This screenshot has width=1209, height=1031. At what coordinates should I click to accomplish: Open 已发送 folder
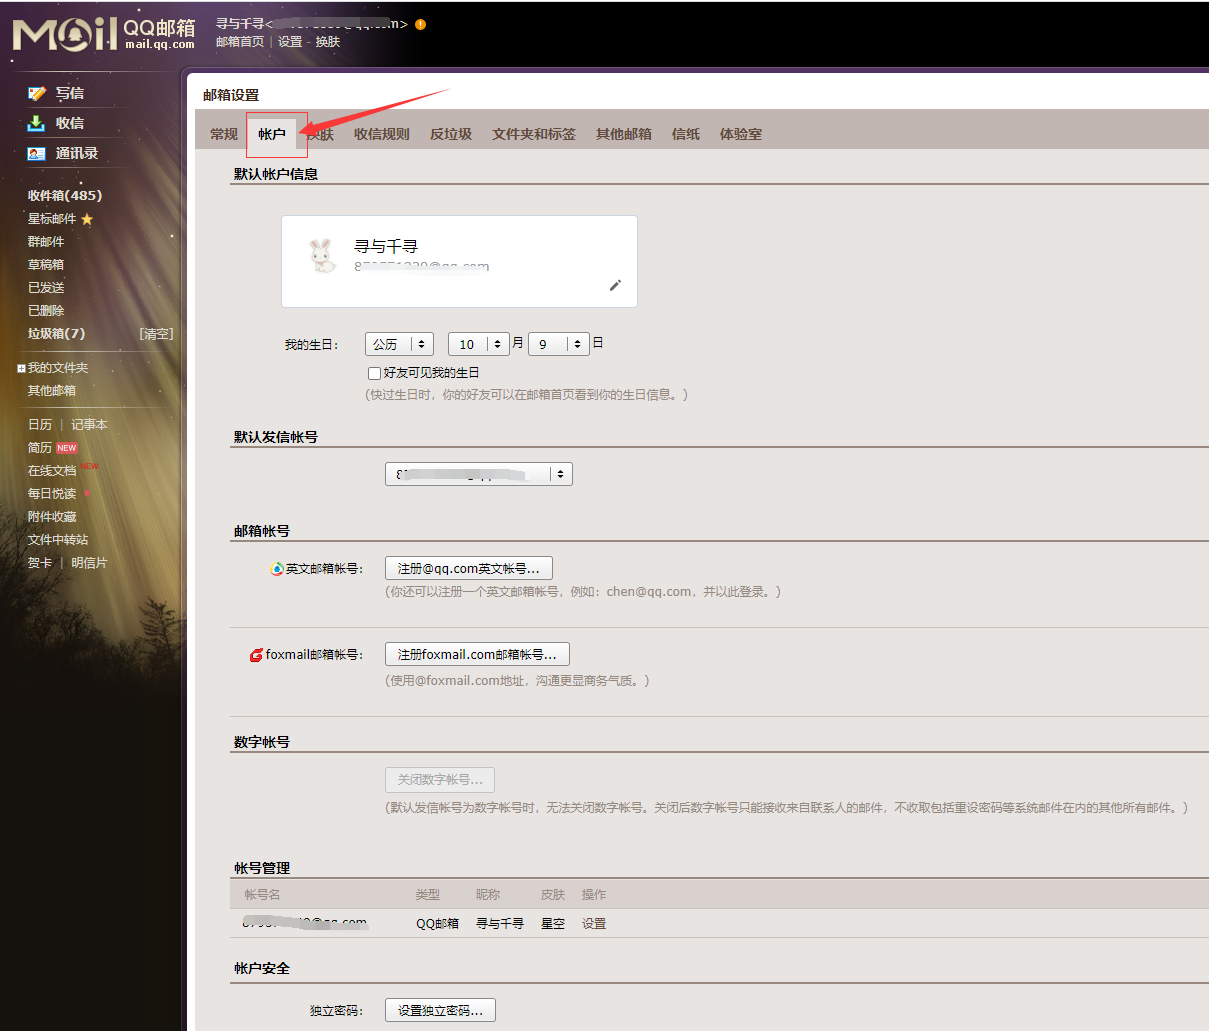coord(46,288)
